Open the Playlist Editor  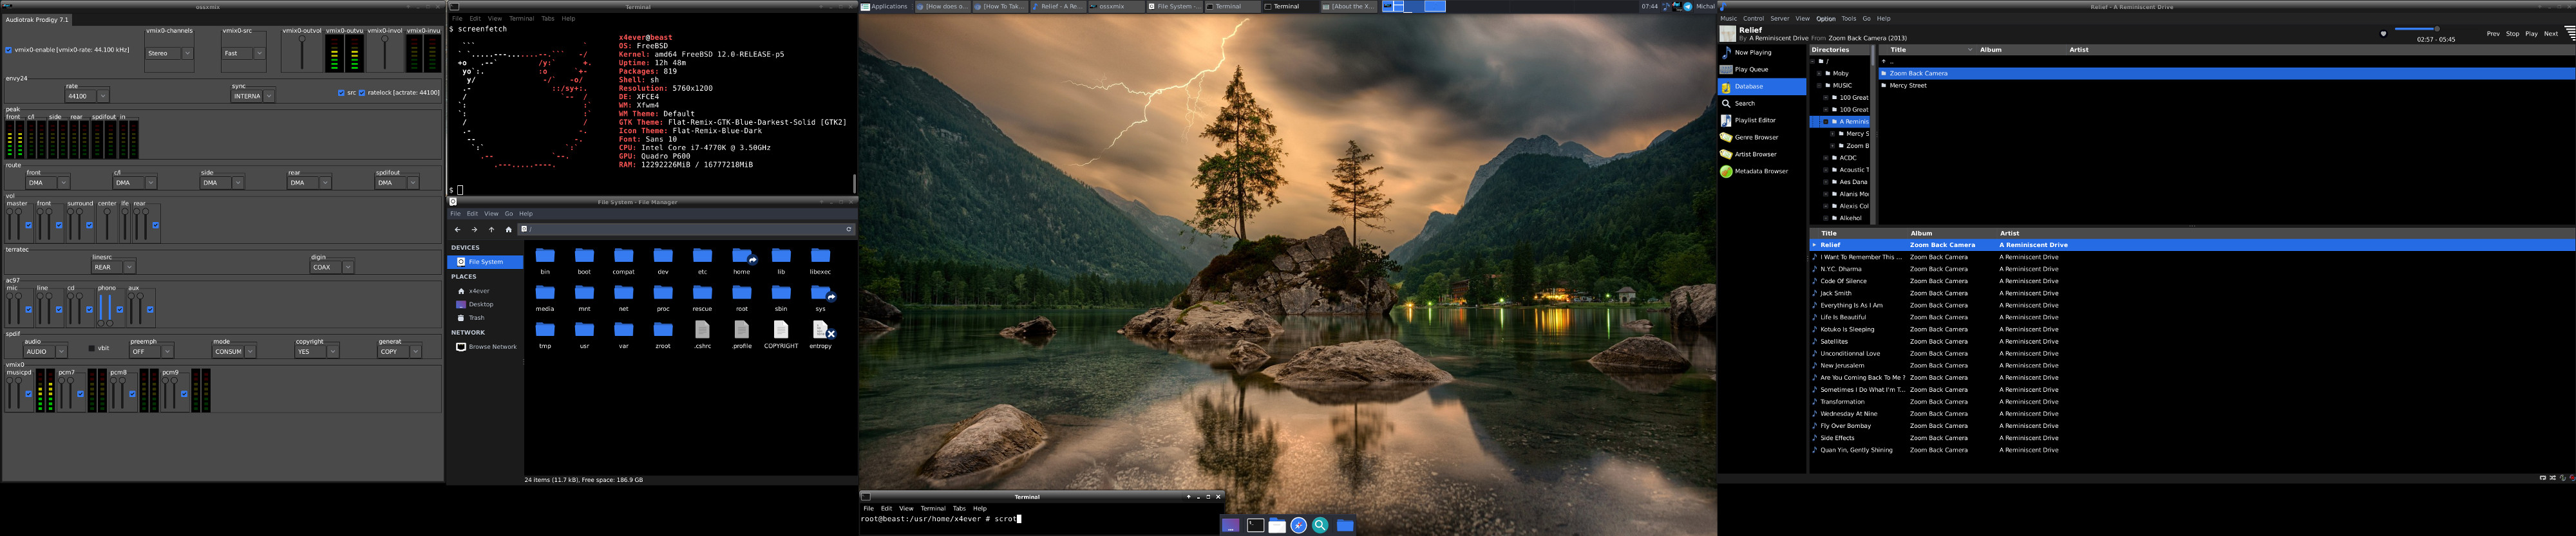1761,120
